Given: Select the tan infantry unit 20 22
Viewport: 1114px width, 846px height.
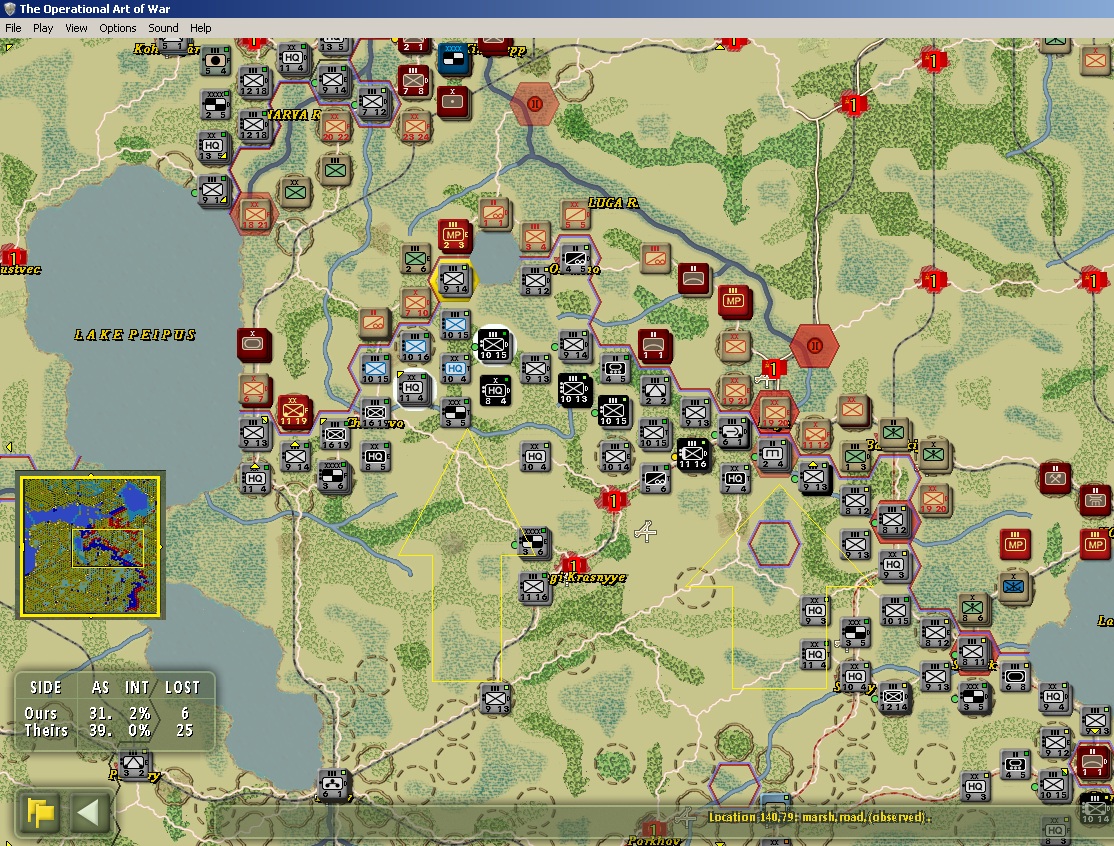Looking at the screenshot, I should point(335,126).
